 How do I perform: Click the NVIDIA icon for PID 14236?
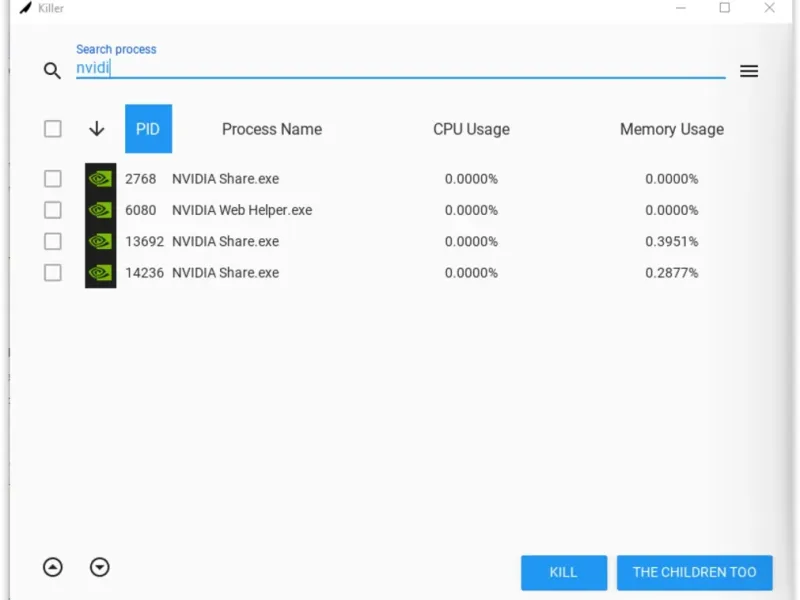pos(100,272)
